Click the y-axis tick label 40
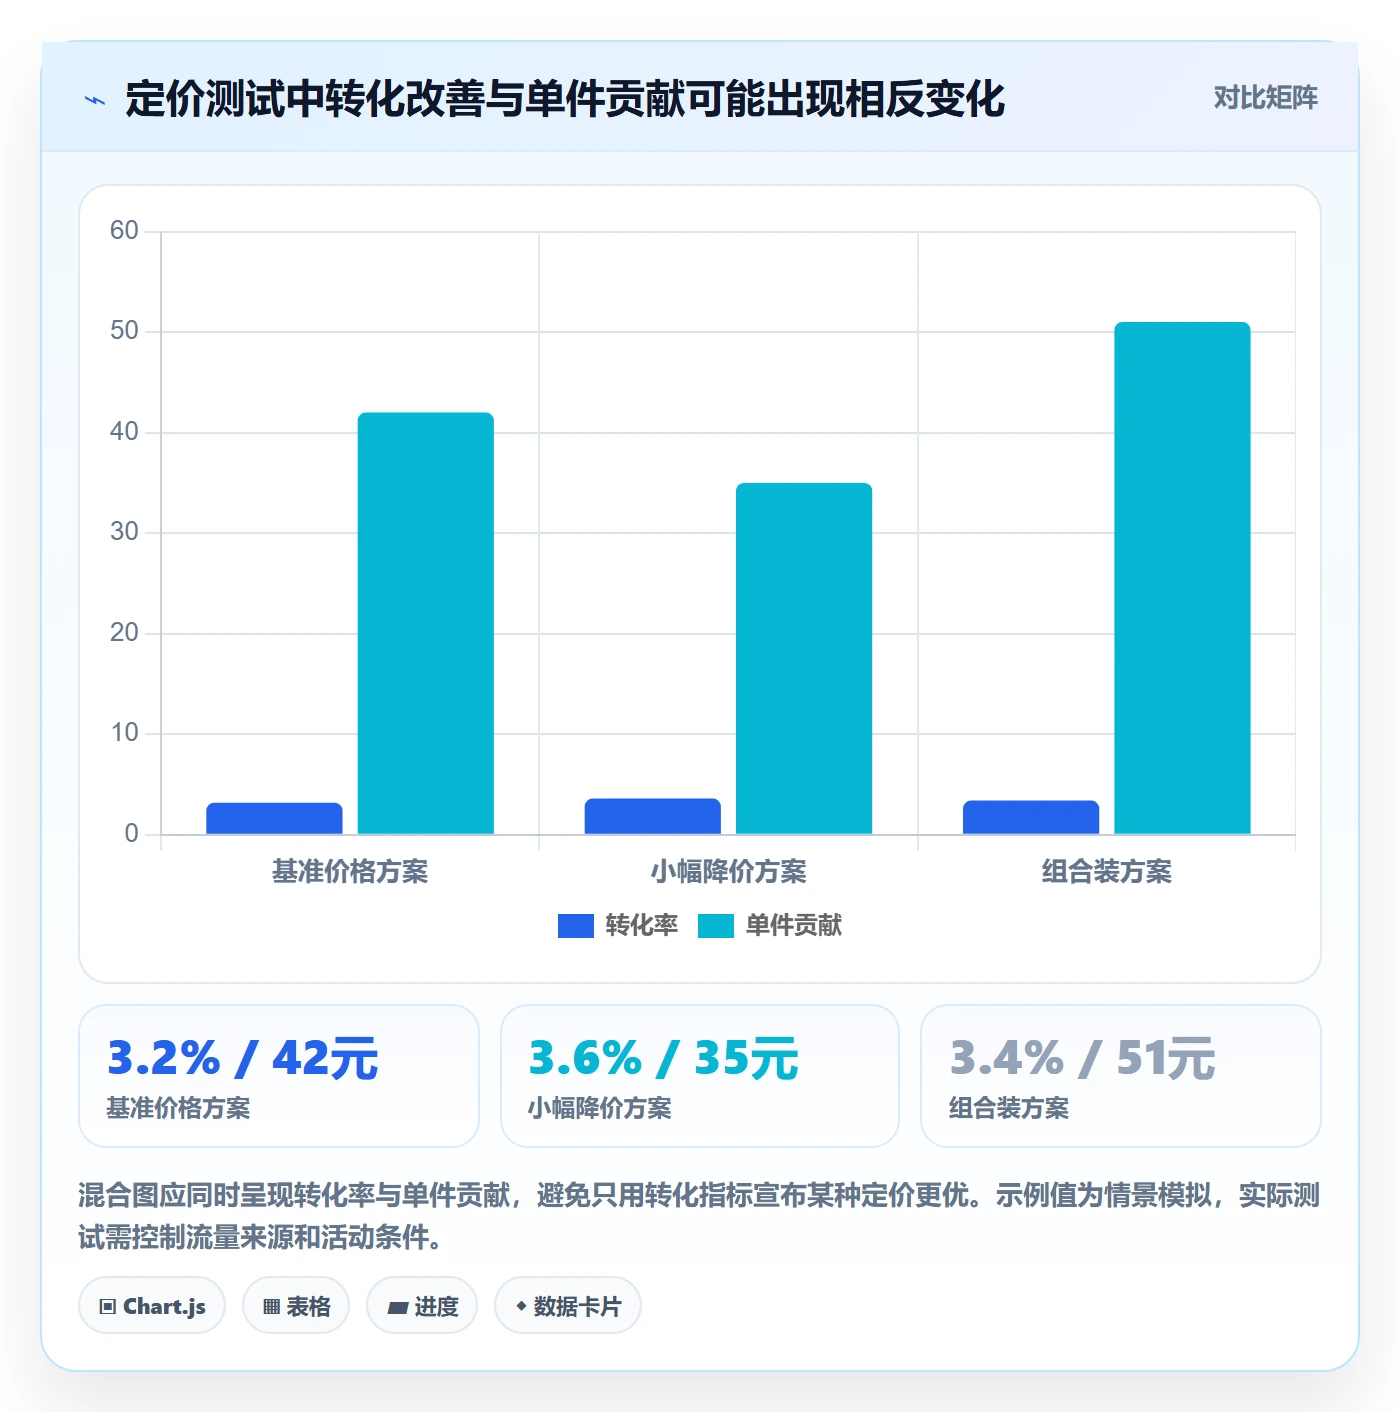1400x1412 pixels. tap(124, 432)
